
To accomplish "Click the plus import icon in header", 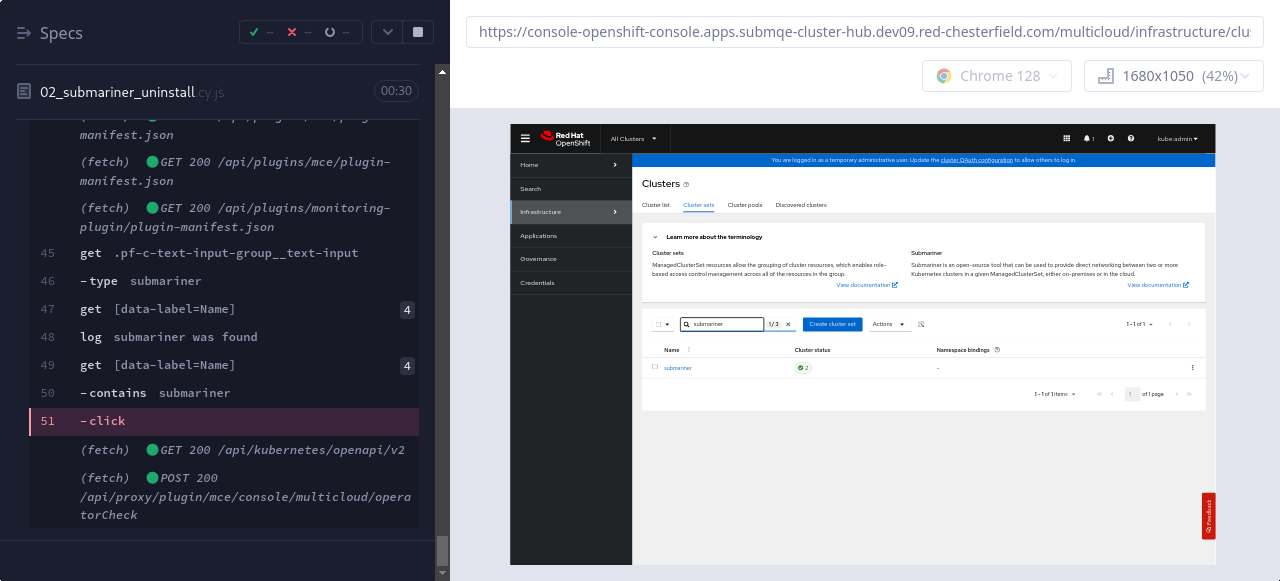I will [x=1110, y=138].
